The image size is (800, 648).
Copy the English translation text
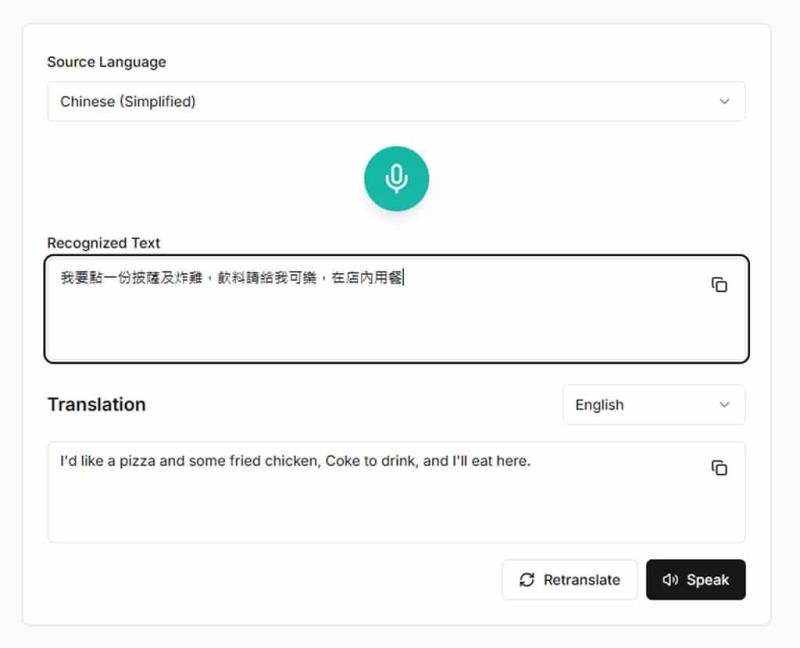(719, 467)
